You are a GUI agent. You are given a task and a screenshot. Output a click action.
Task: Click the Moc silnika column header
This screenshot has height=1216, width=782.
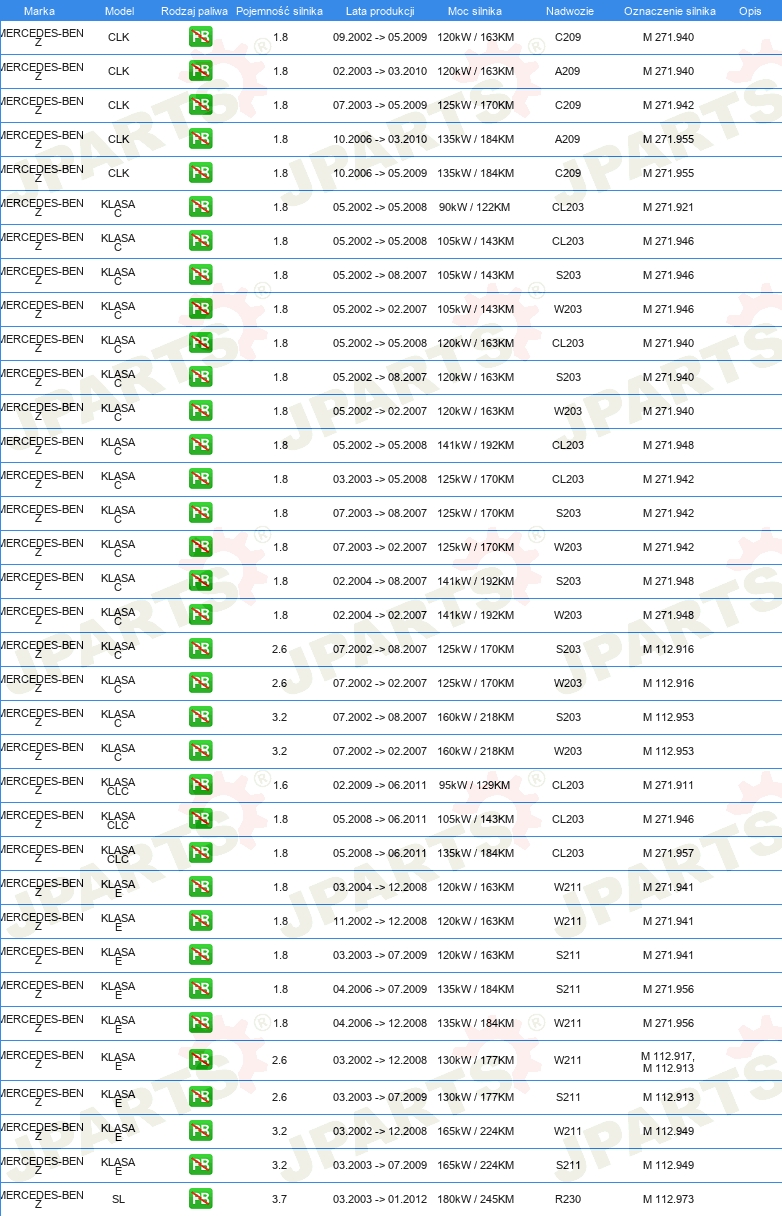475,11
